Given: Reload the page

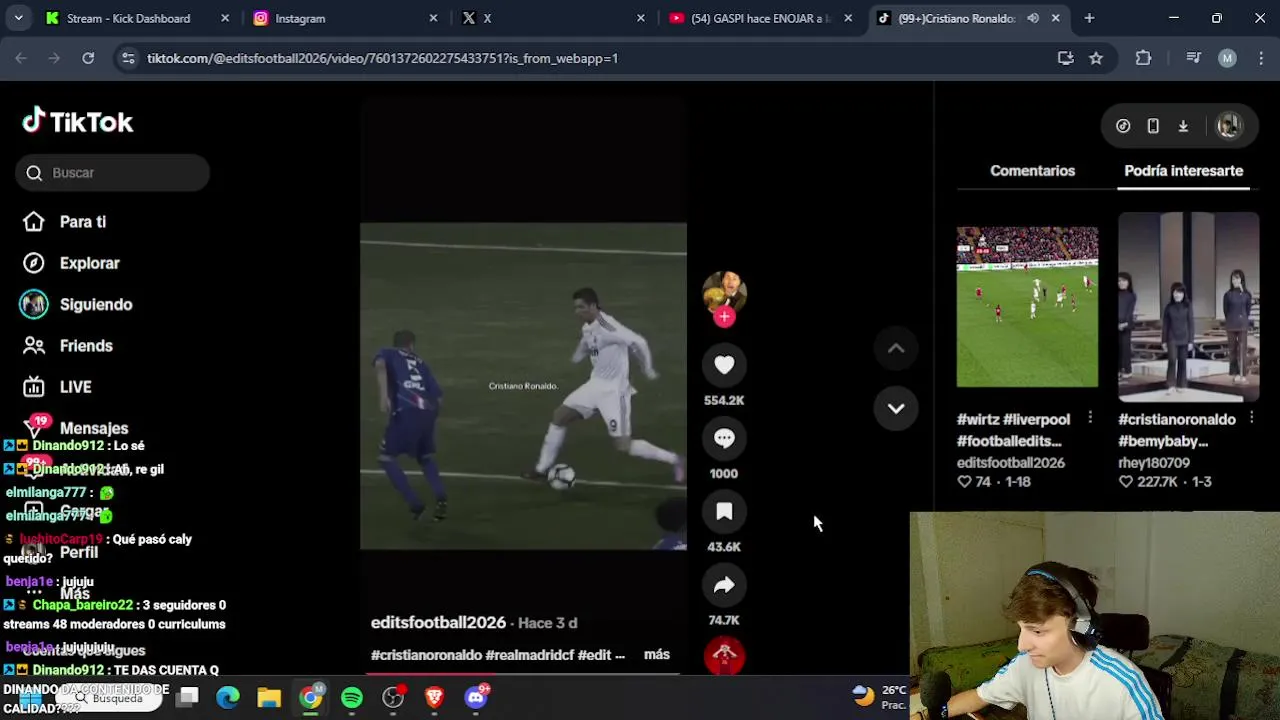Looking at the screenshot, I should (88, 58).
